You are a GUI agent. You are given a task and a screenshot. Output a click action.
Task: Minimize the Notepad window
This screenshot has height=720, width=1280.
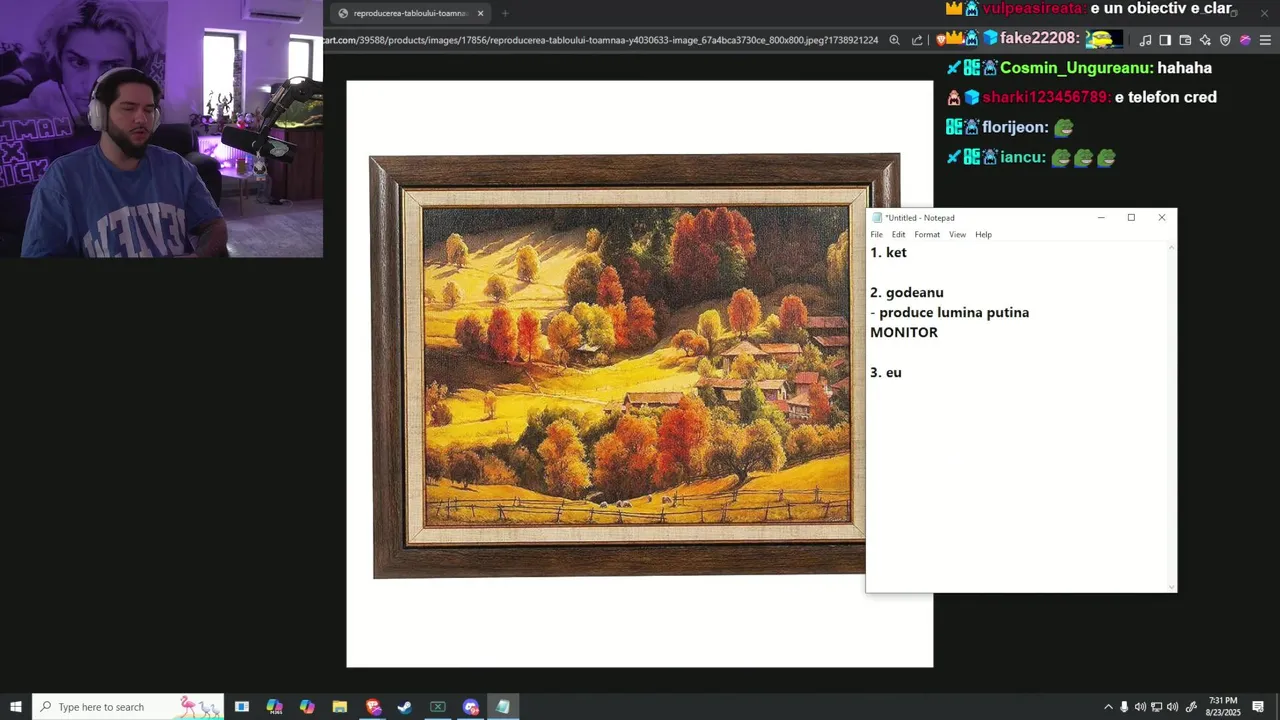tap(1101, 217)
